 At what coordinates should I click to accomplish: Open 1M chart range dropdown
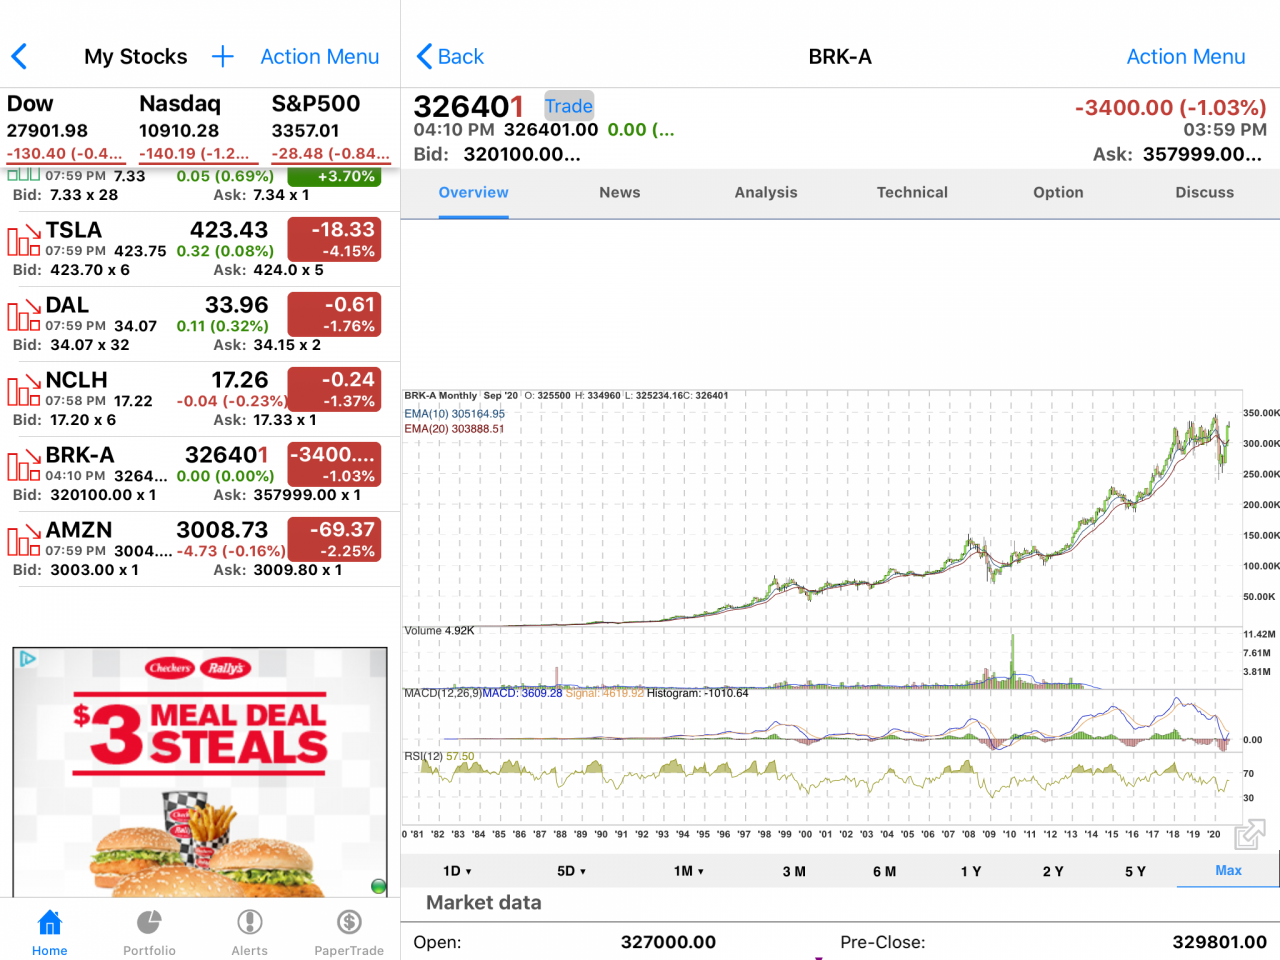[688, 871]
